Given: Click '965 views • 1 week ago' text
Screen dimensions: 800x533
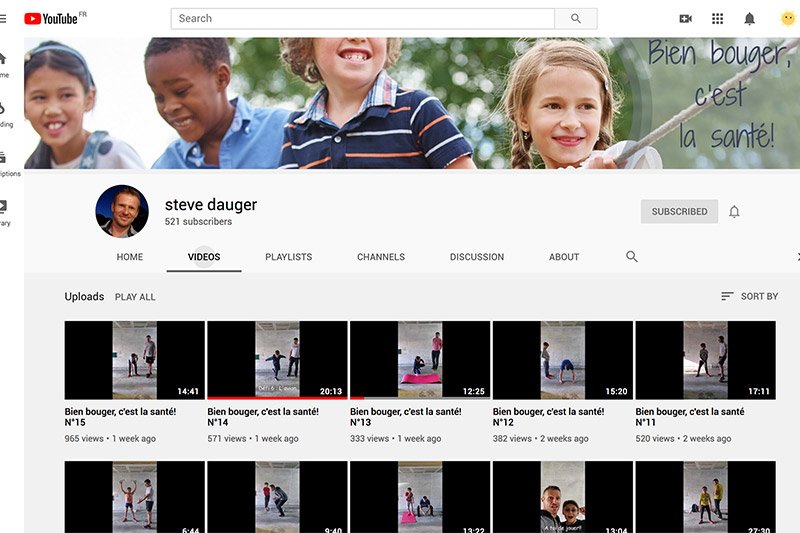Looking at the screenshot, I should [x=110, y=439].
